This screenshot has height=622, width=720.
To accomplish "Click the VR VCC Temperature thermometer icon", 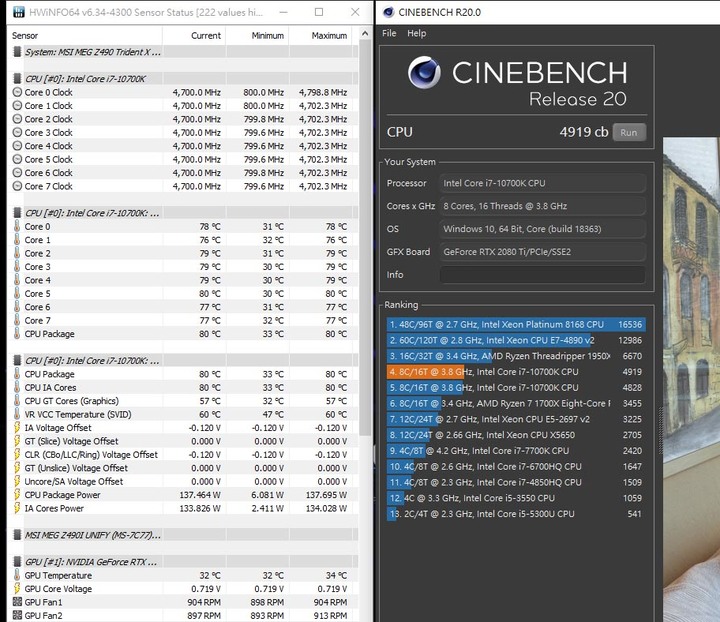I will coord(17,414).
